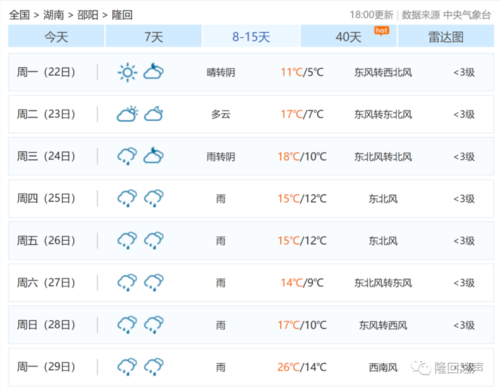Click the second rain icon for 周四 (25日)
The width and height of the screenshot is (500, 390).
[154, 198]
